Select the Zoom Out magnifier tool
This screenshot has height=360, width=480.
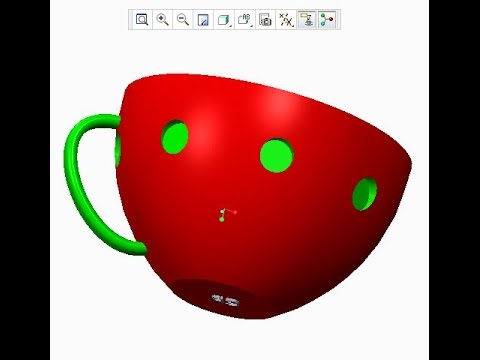[x=183, y=20]
